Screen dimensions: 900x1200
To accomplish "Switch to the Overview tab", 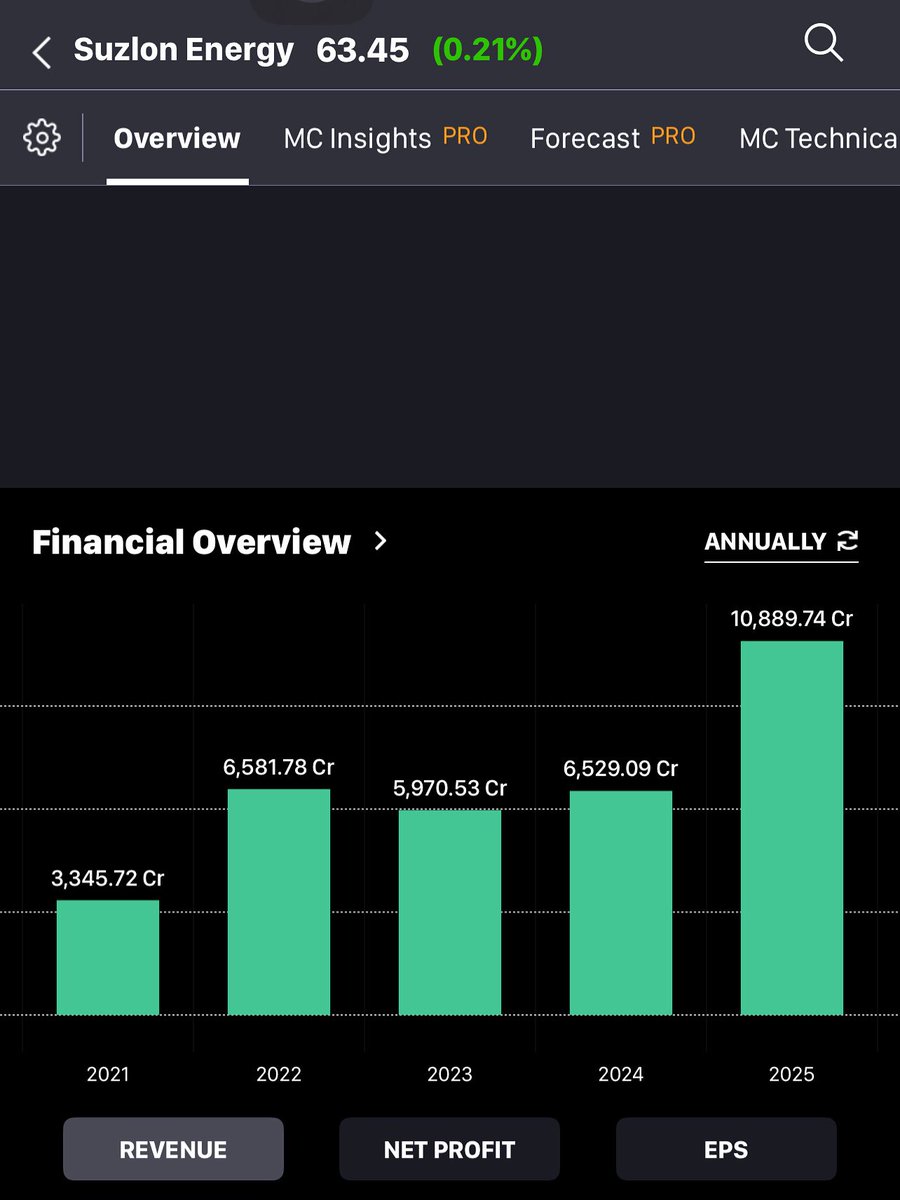I will click(177, 138).
